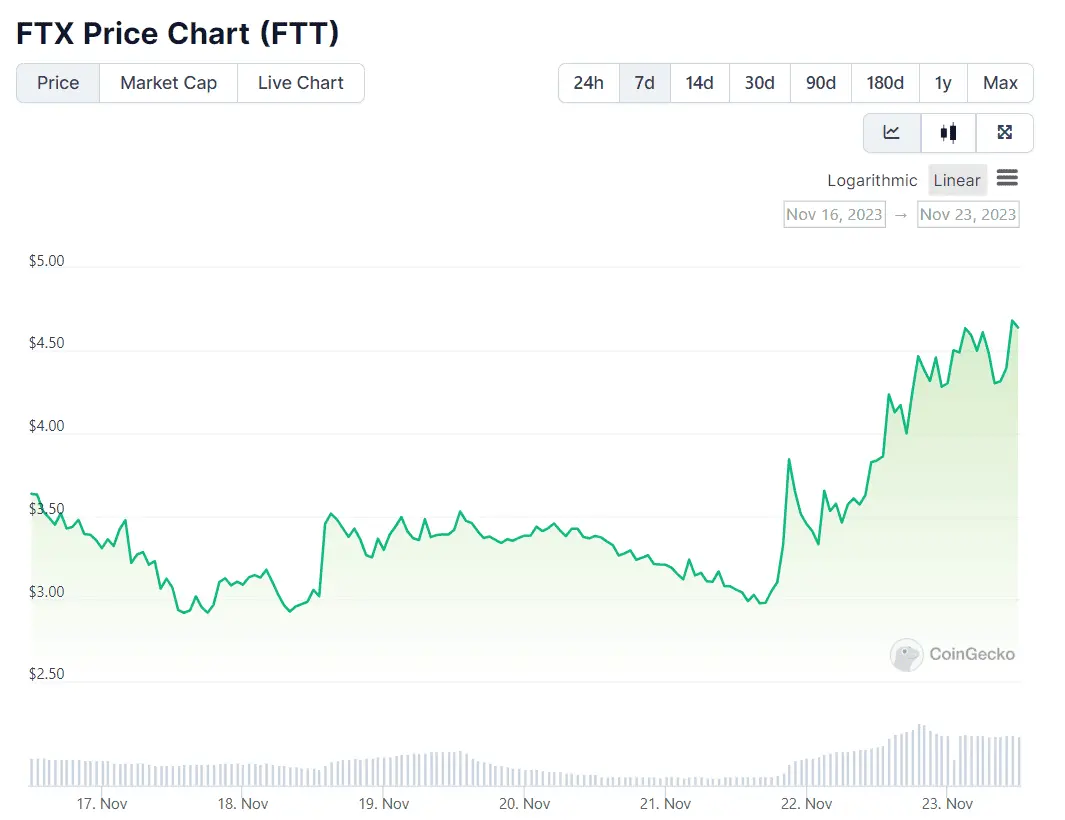Open the chart export hamburger menu icon
This screenshot has height=820, width=1065.
[x=1008, y=178]
